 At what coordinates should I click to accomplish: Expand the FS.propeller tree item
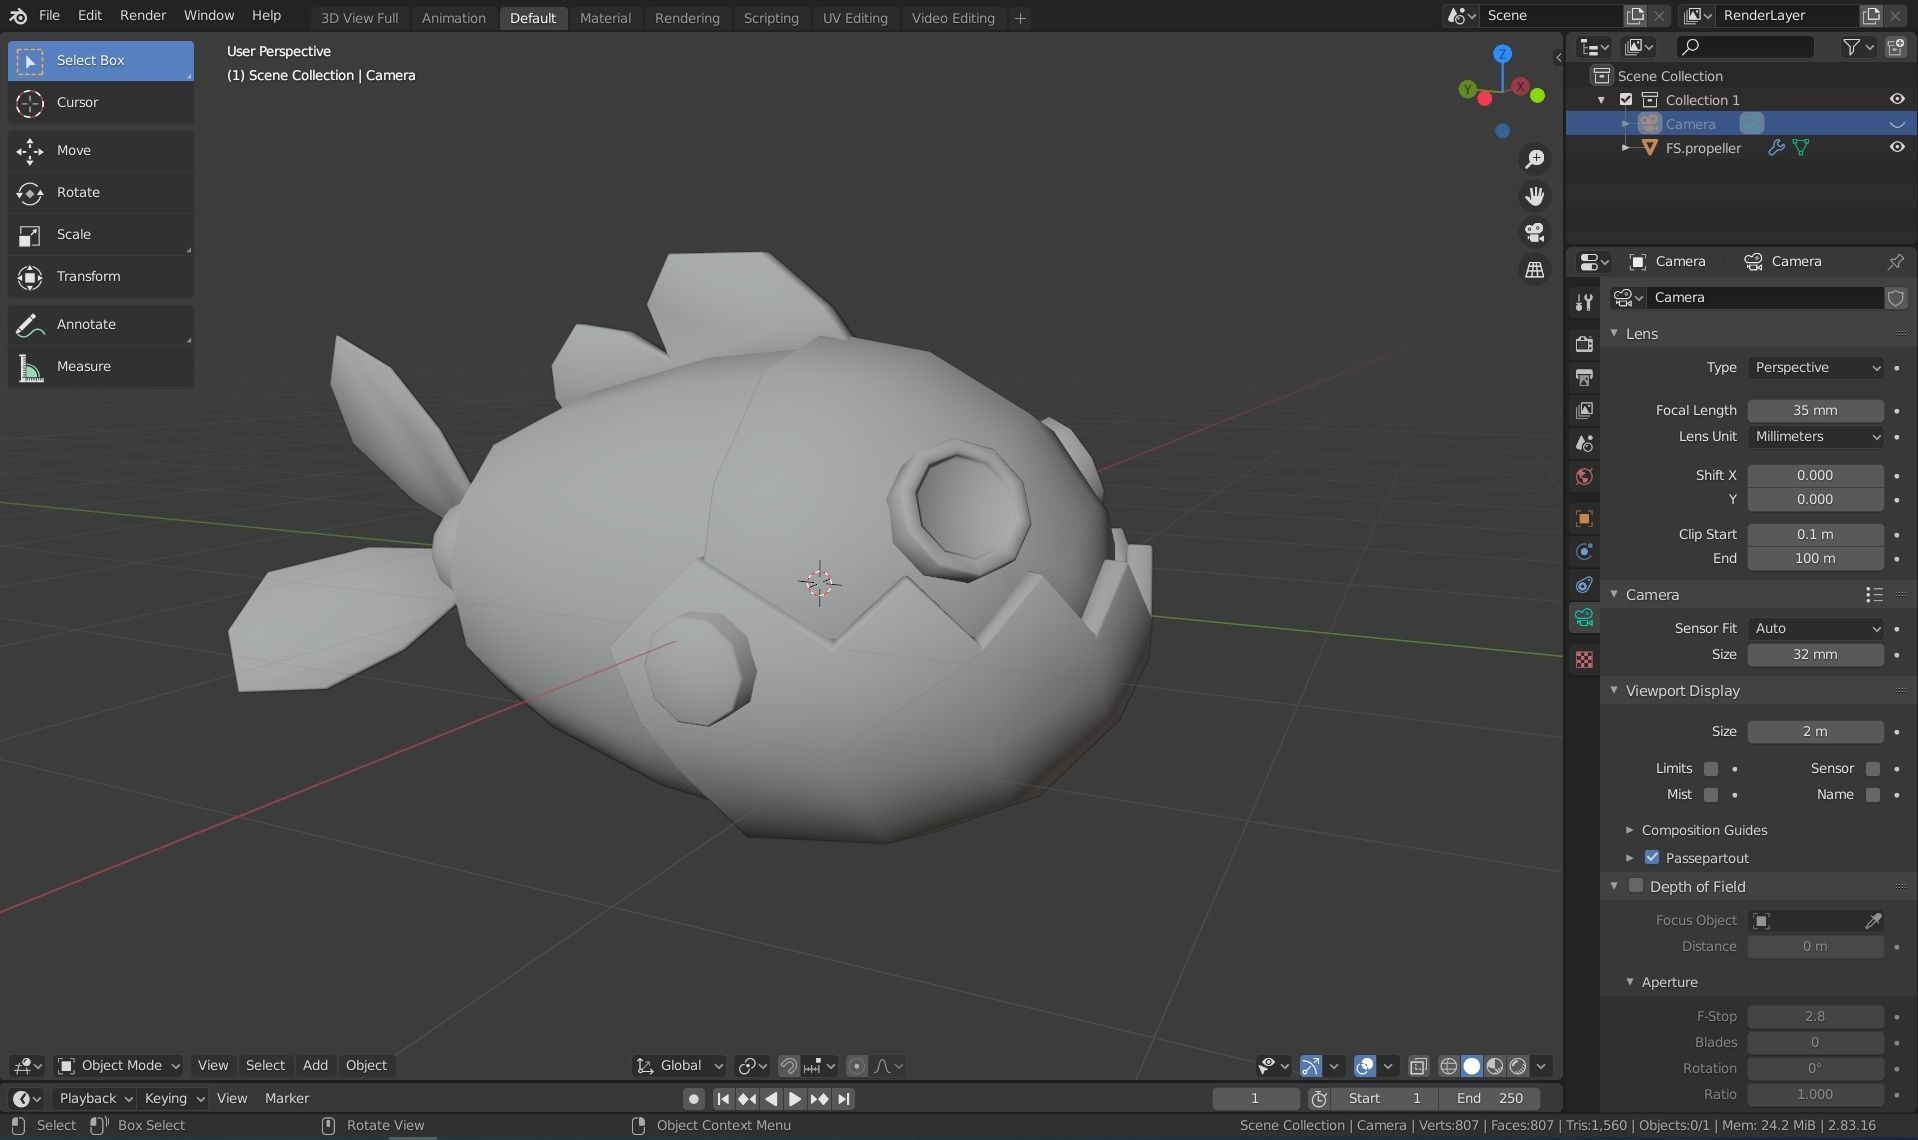[1625, 148]
